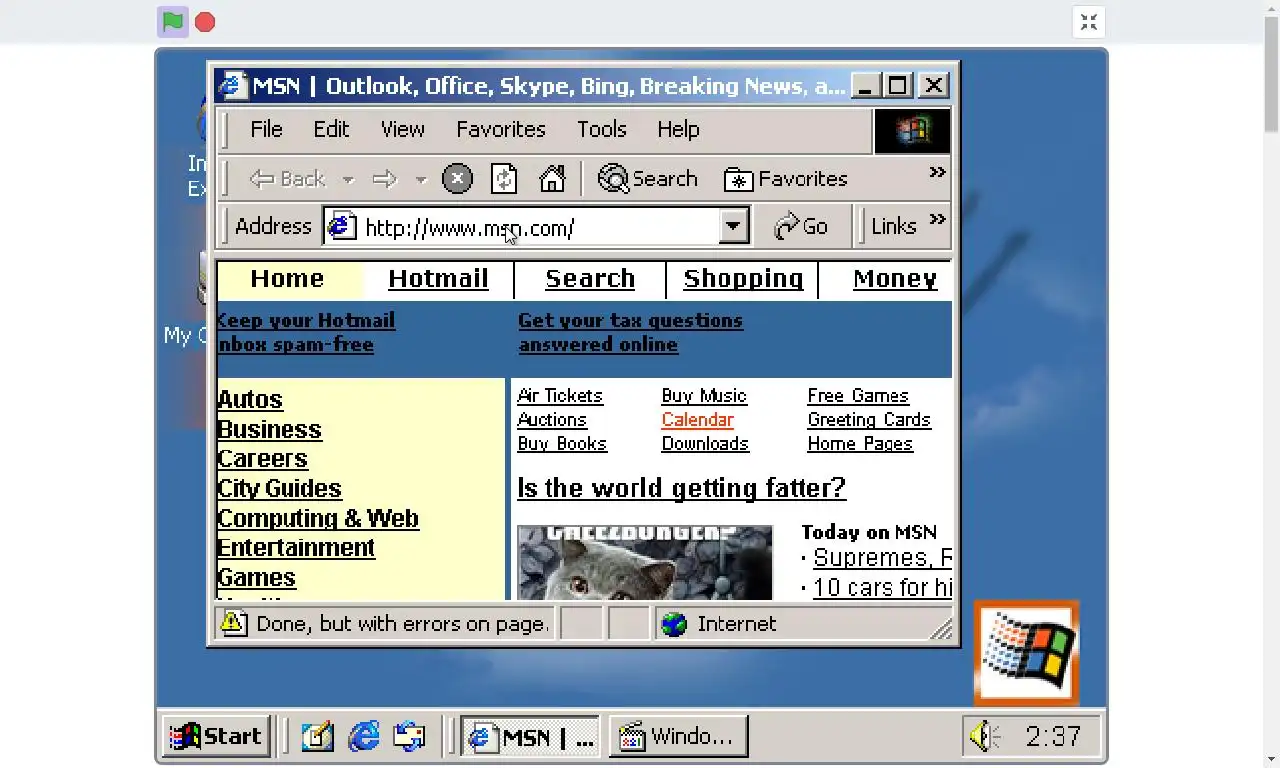Expand the toolbar overflow chevron

[x=937, y=172]
